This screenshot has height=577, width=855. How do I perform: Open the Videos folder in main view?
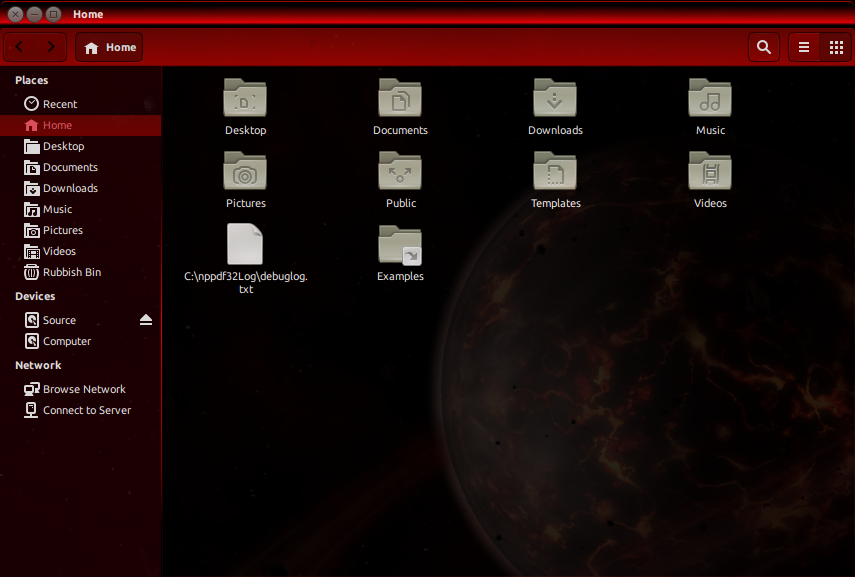(709, 171)
